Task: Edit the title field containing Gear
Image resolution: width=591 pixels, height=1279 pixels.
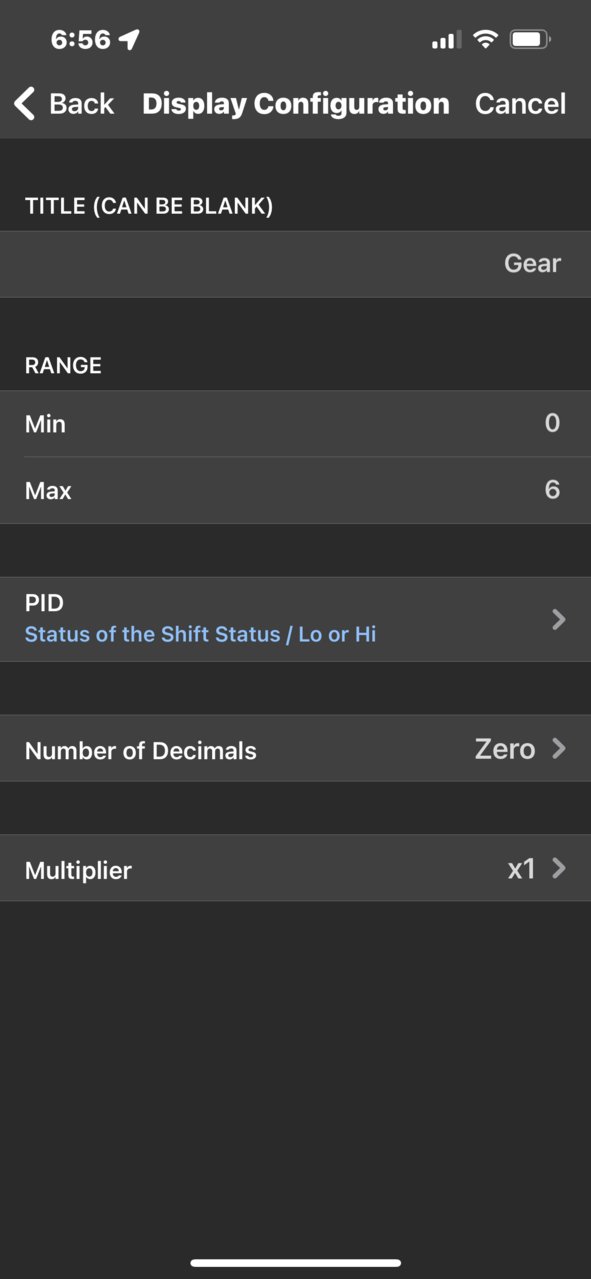Action: click(295, 264)
